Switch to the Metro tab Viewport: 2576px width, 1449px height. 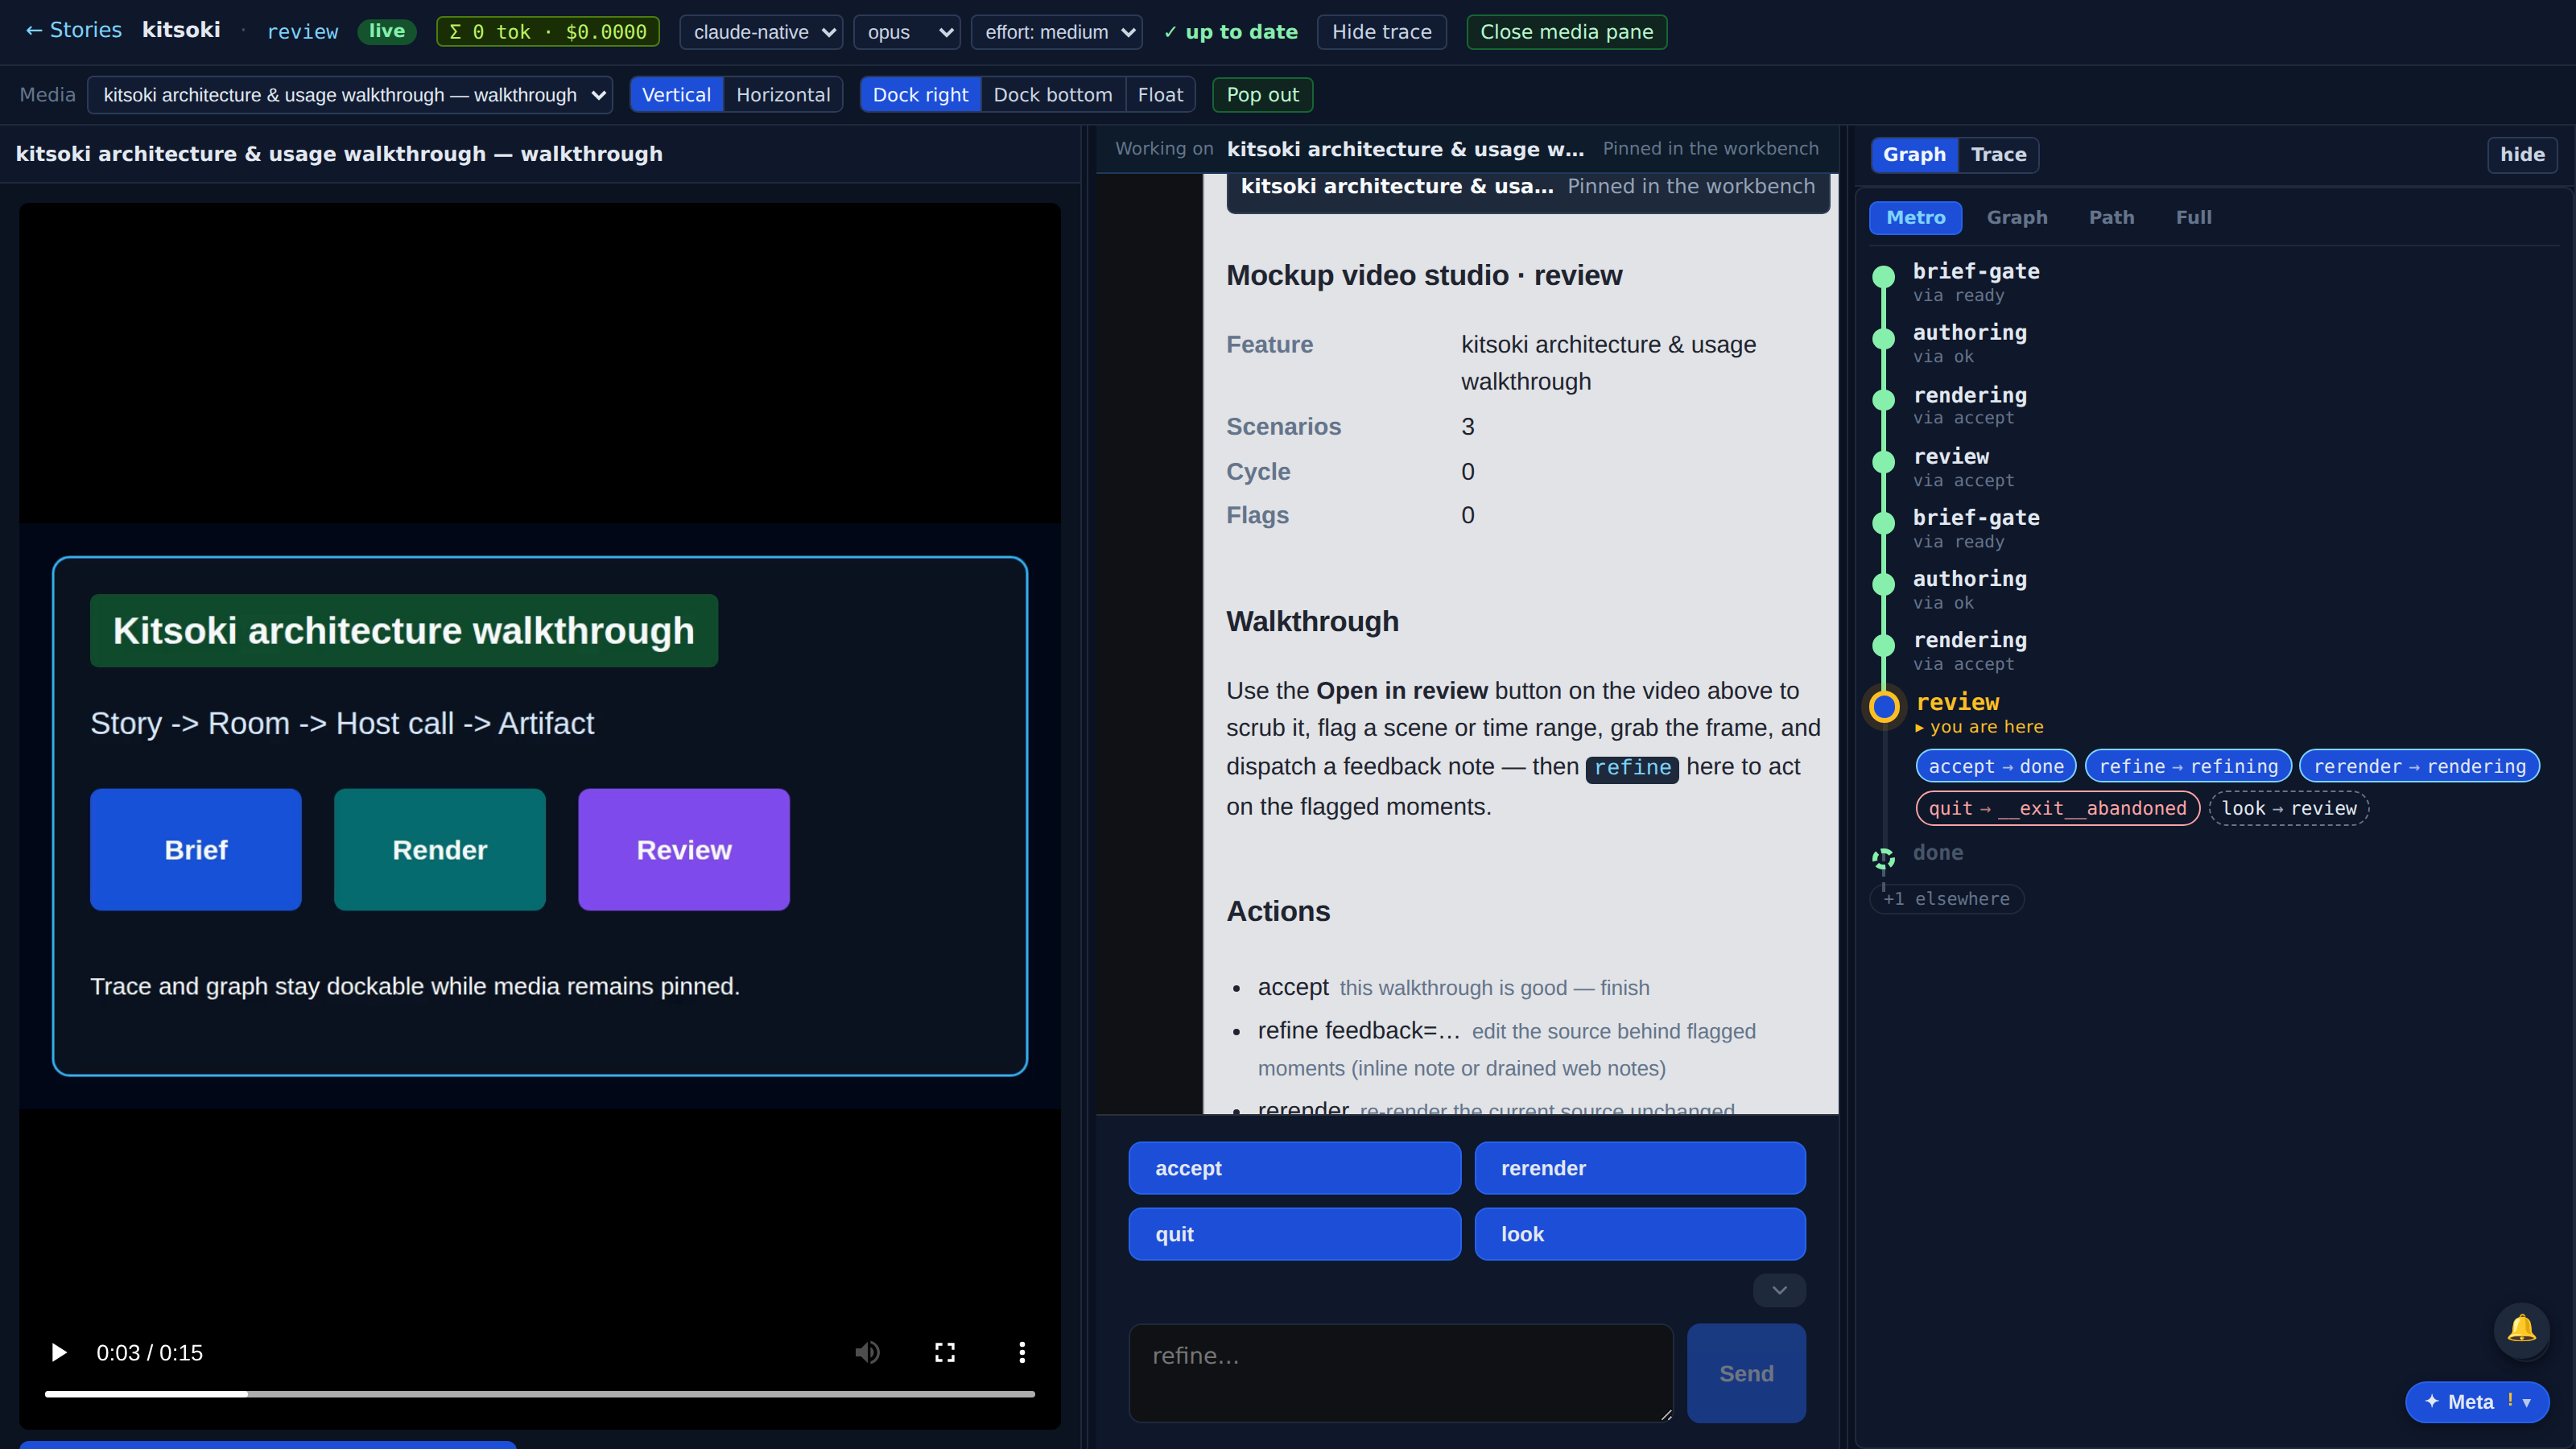pos(1915,218)
